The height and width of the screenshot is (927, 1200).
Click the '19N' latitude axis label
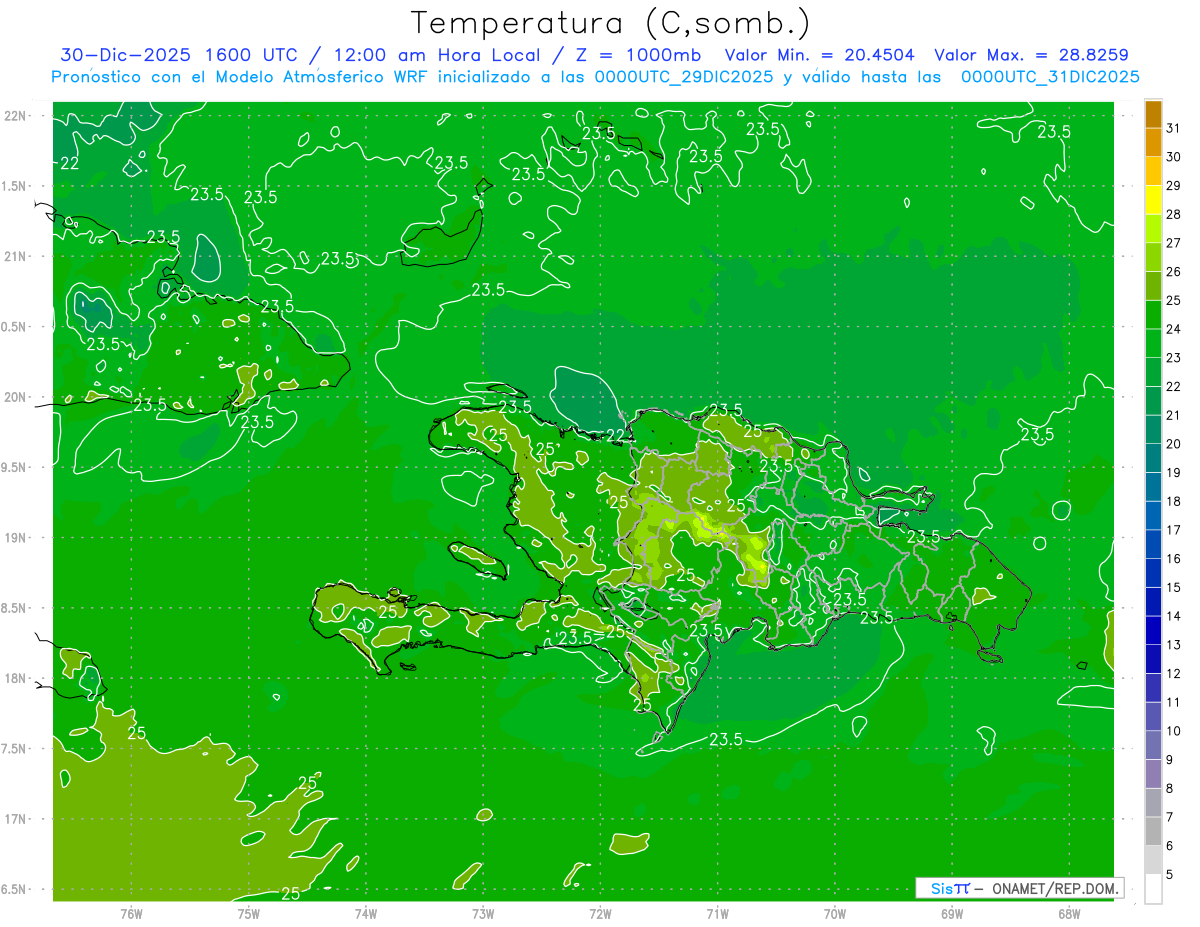click(x=15, y=537)
